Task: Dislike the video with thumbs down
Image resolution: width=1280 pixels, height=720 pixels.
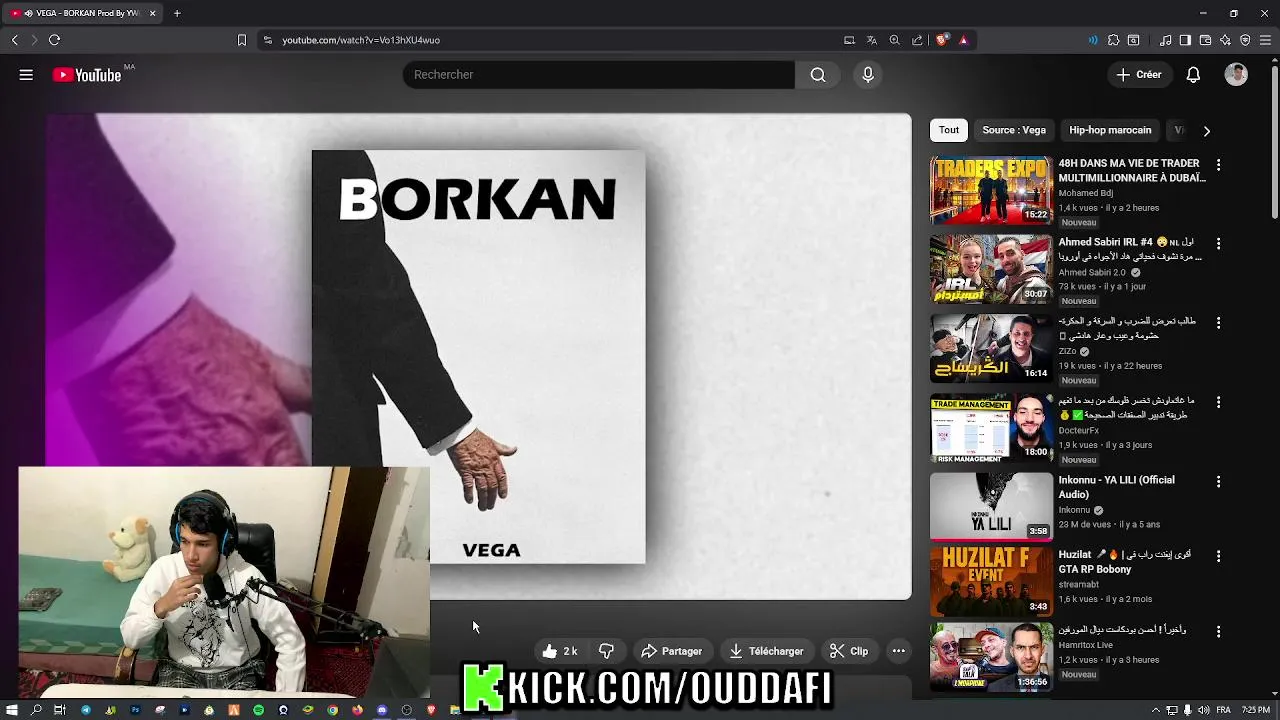Action: click(606, 651)
